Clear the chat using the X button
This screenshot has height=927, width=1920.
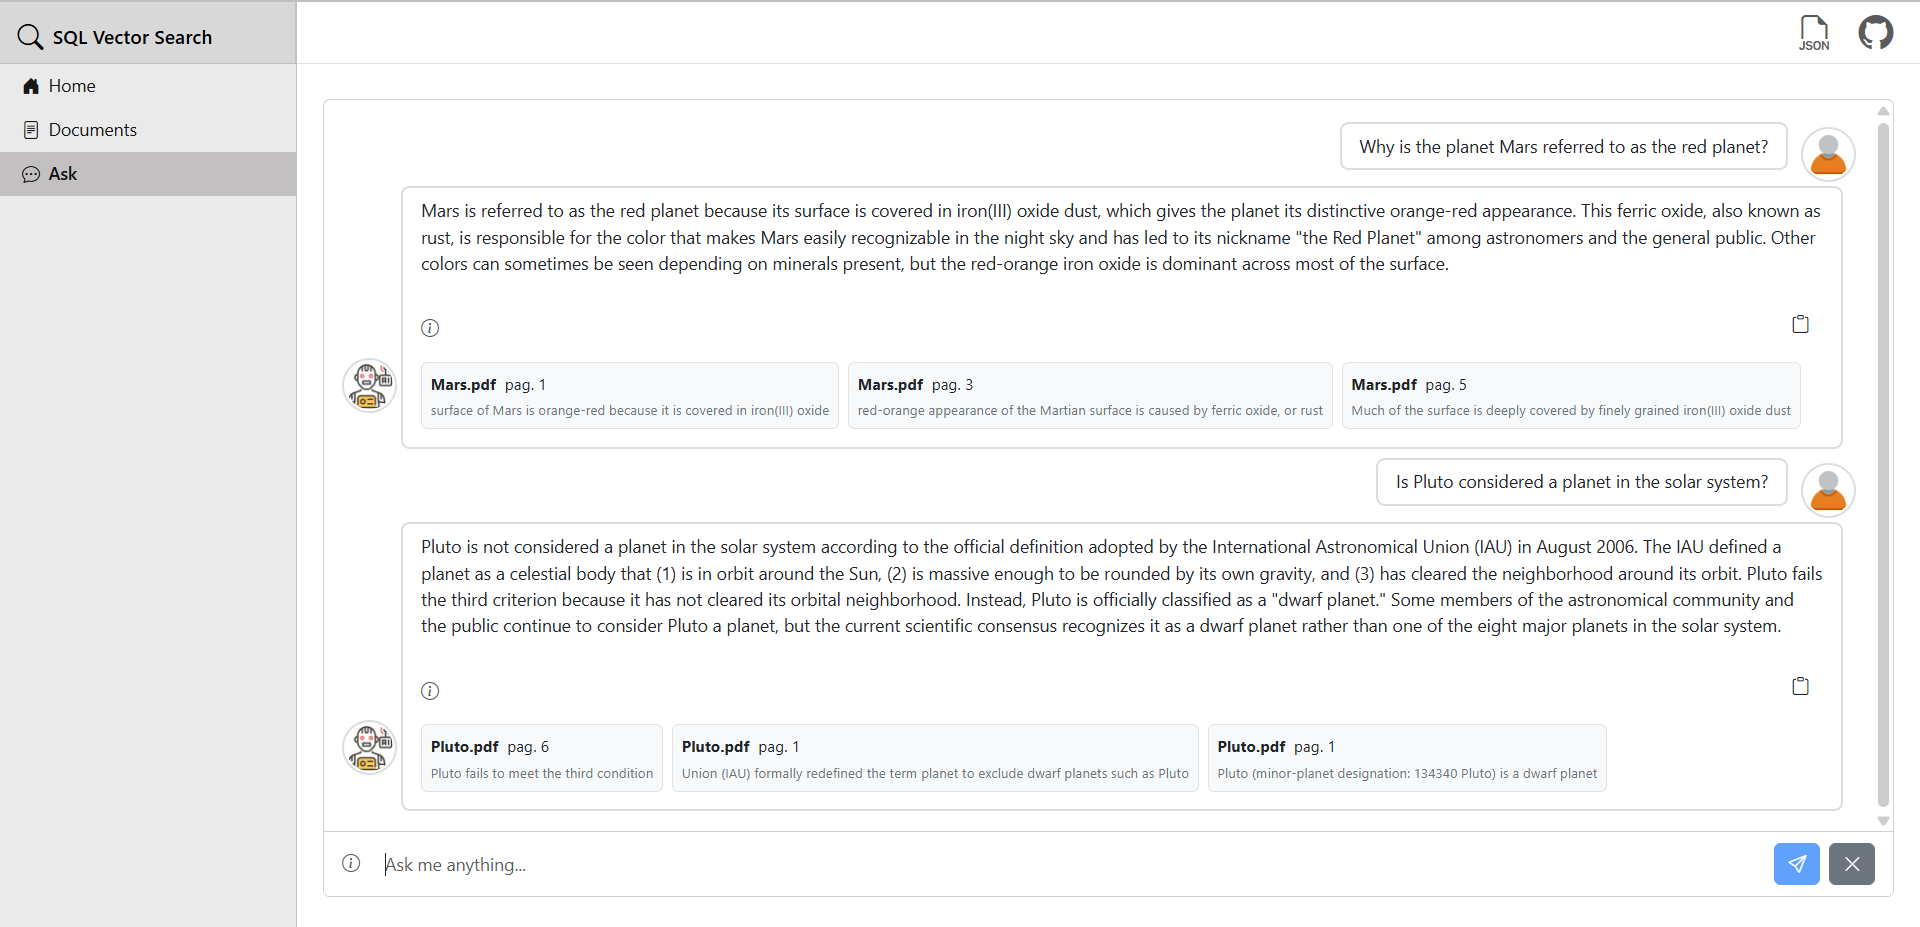tap(1852, 863)
